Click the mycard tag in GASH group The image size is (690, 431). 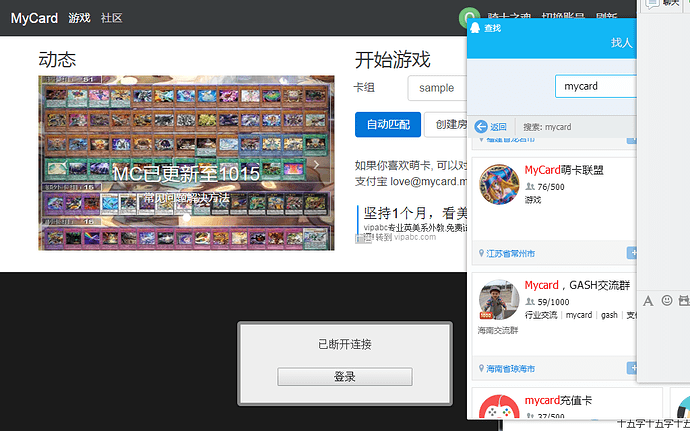[x=579, y=315]
